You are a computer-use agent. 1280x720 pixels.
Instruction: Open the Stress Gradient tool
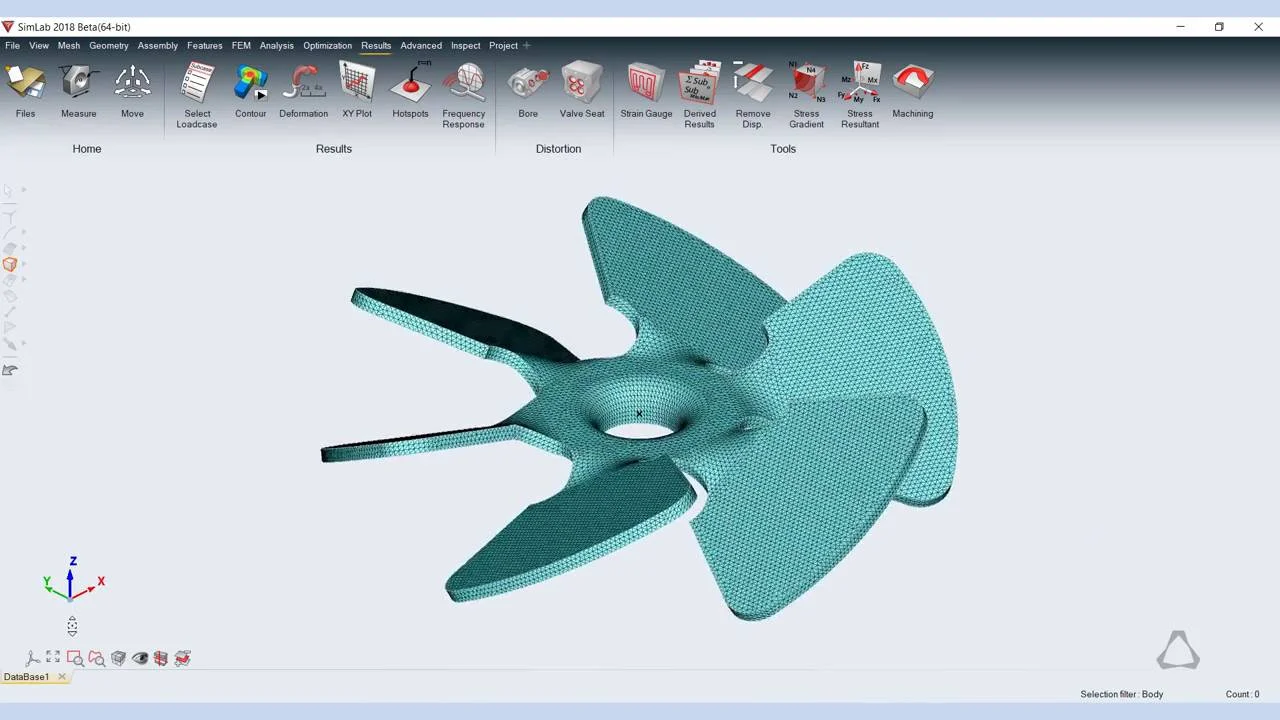[806, 84]
